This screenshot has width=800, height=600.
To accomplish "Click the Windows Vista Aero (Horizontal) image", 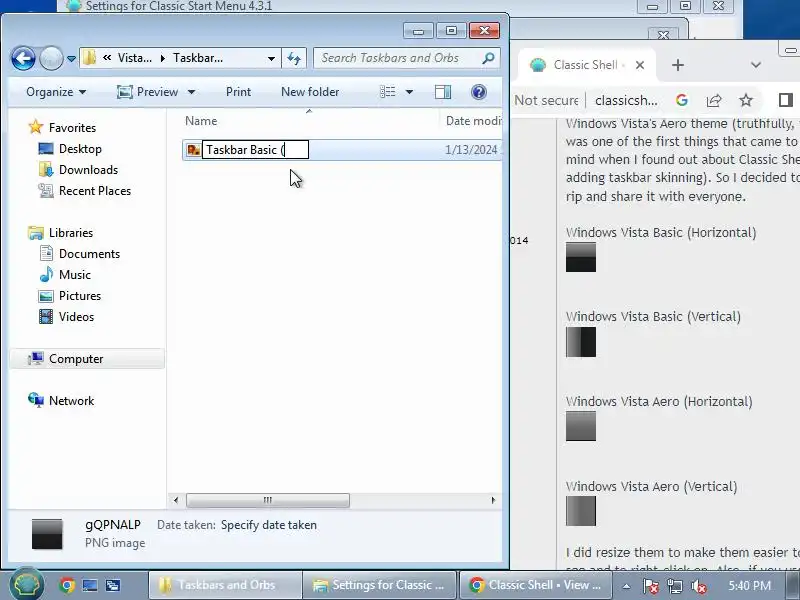I will [x=581, y=426].
